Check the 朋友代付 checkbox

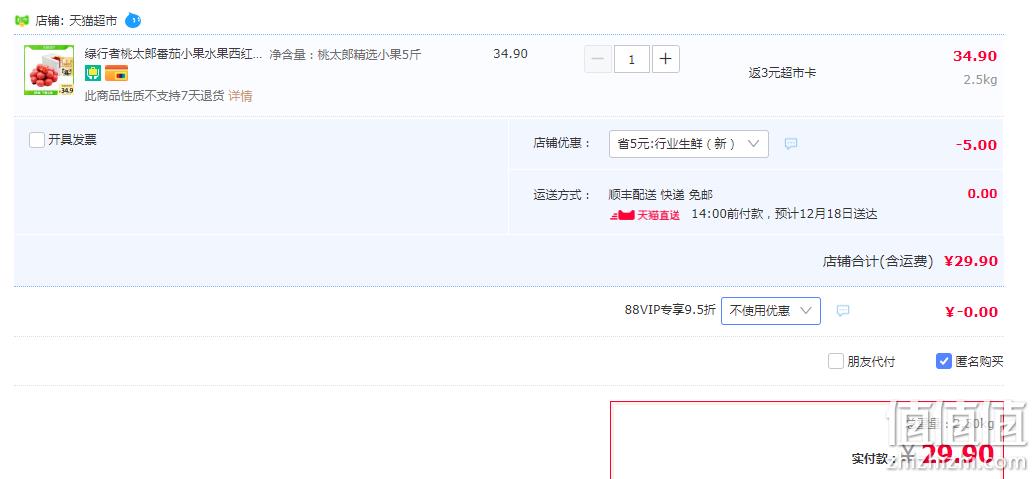click(836, 361)
